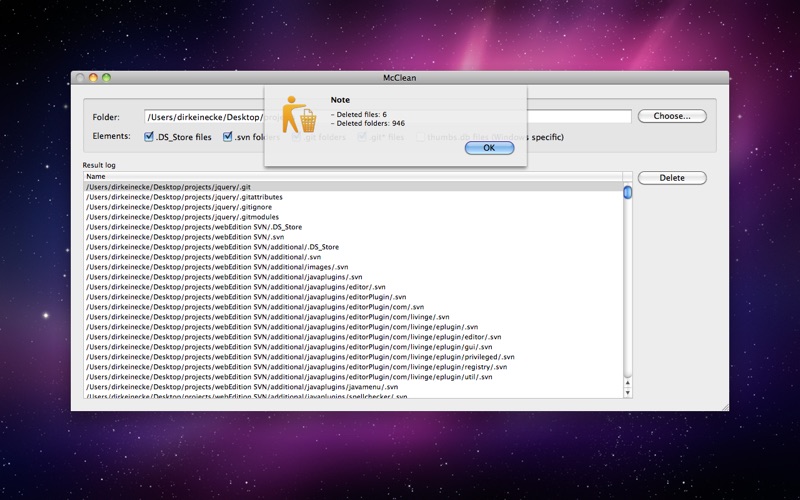This screenshot has width=800, height=500.
Task: Toggle the .DS_Store files checkbox
Action: tap(149, 137)
